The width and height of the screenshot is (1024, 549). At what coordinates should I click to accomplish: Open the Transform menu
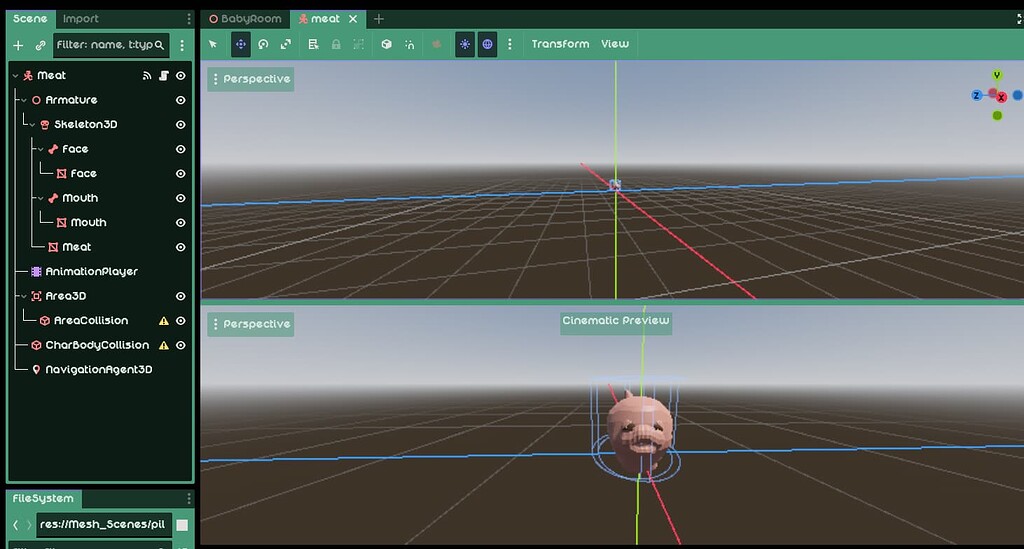(x=560, y=44)
